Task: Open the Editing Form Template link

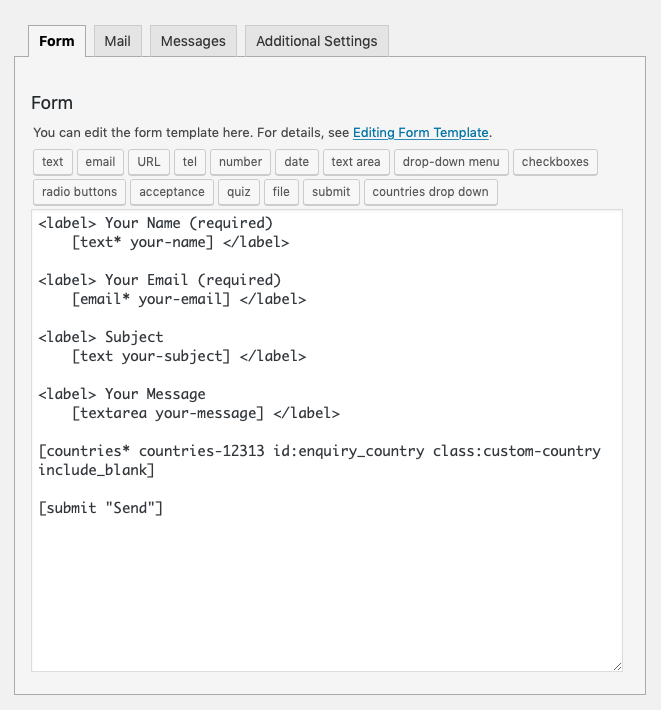Action: (420, 132)
